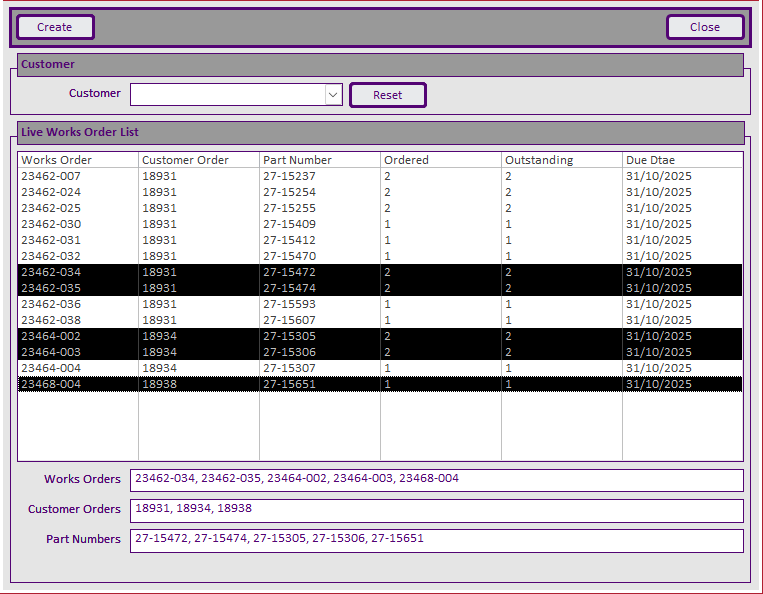This screenshot has height=594, width=763.
Task: Click the Create button
Action: pyautogui.click(x=55, y=27)
